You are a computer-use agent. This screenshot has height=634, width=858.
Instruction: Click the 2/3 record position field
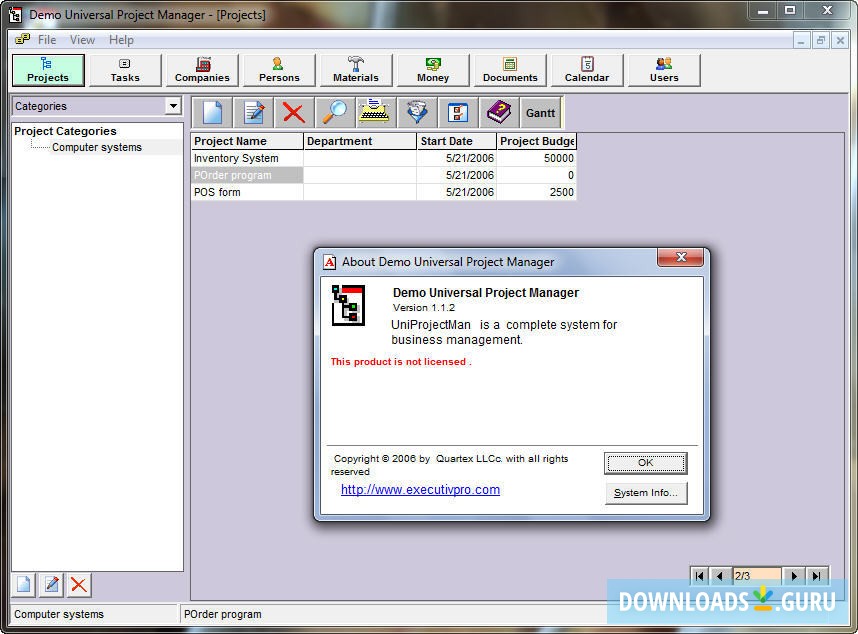tap(757, 575)
